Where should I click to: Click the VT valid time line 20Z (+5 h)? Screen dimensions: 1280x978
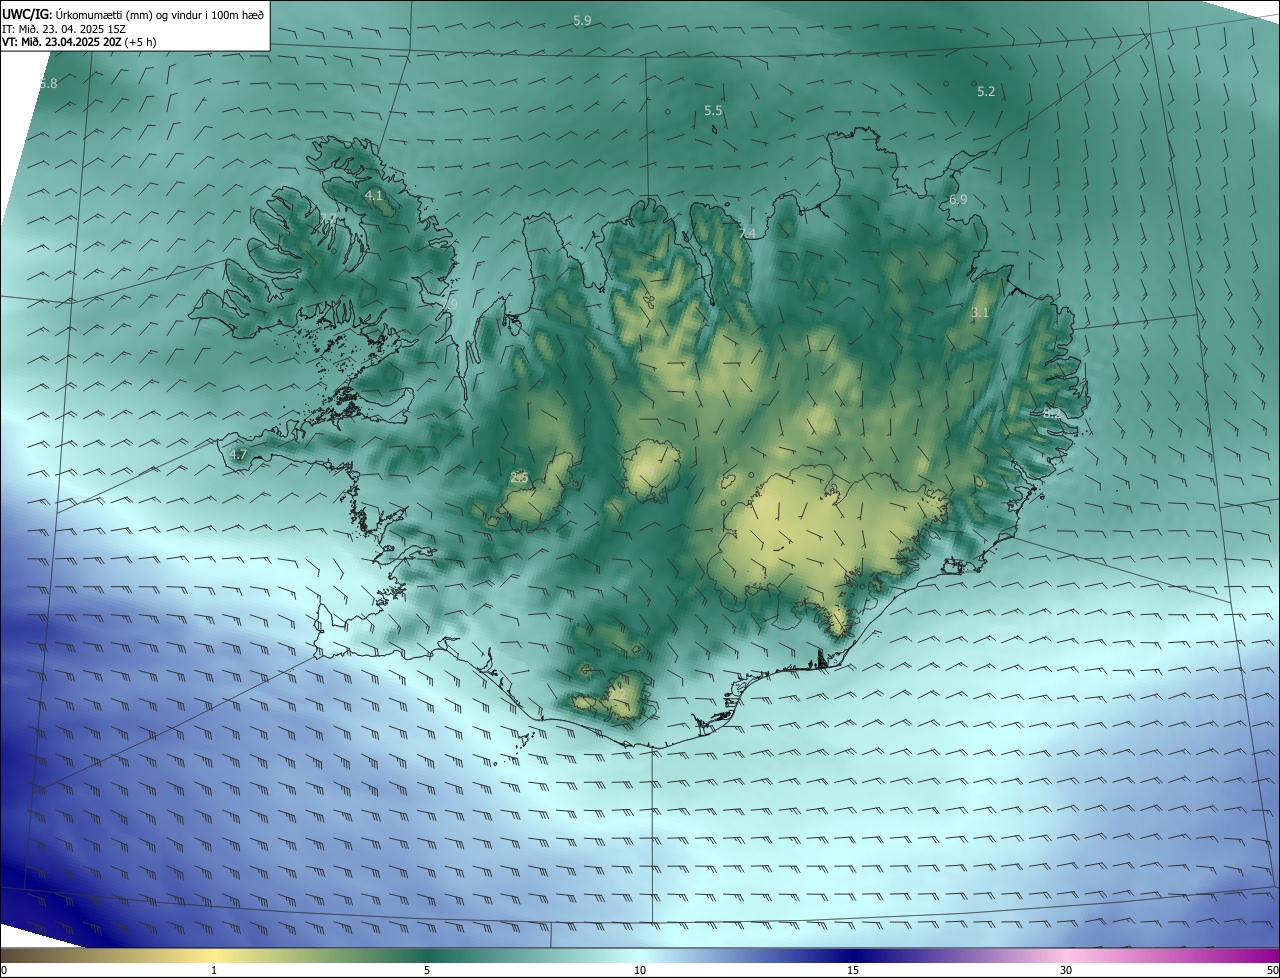click(x=79, y=42)
